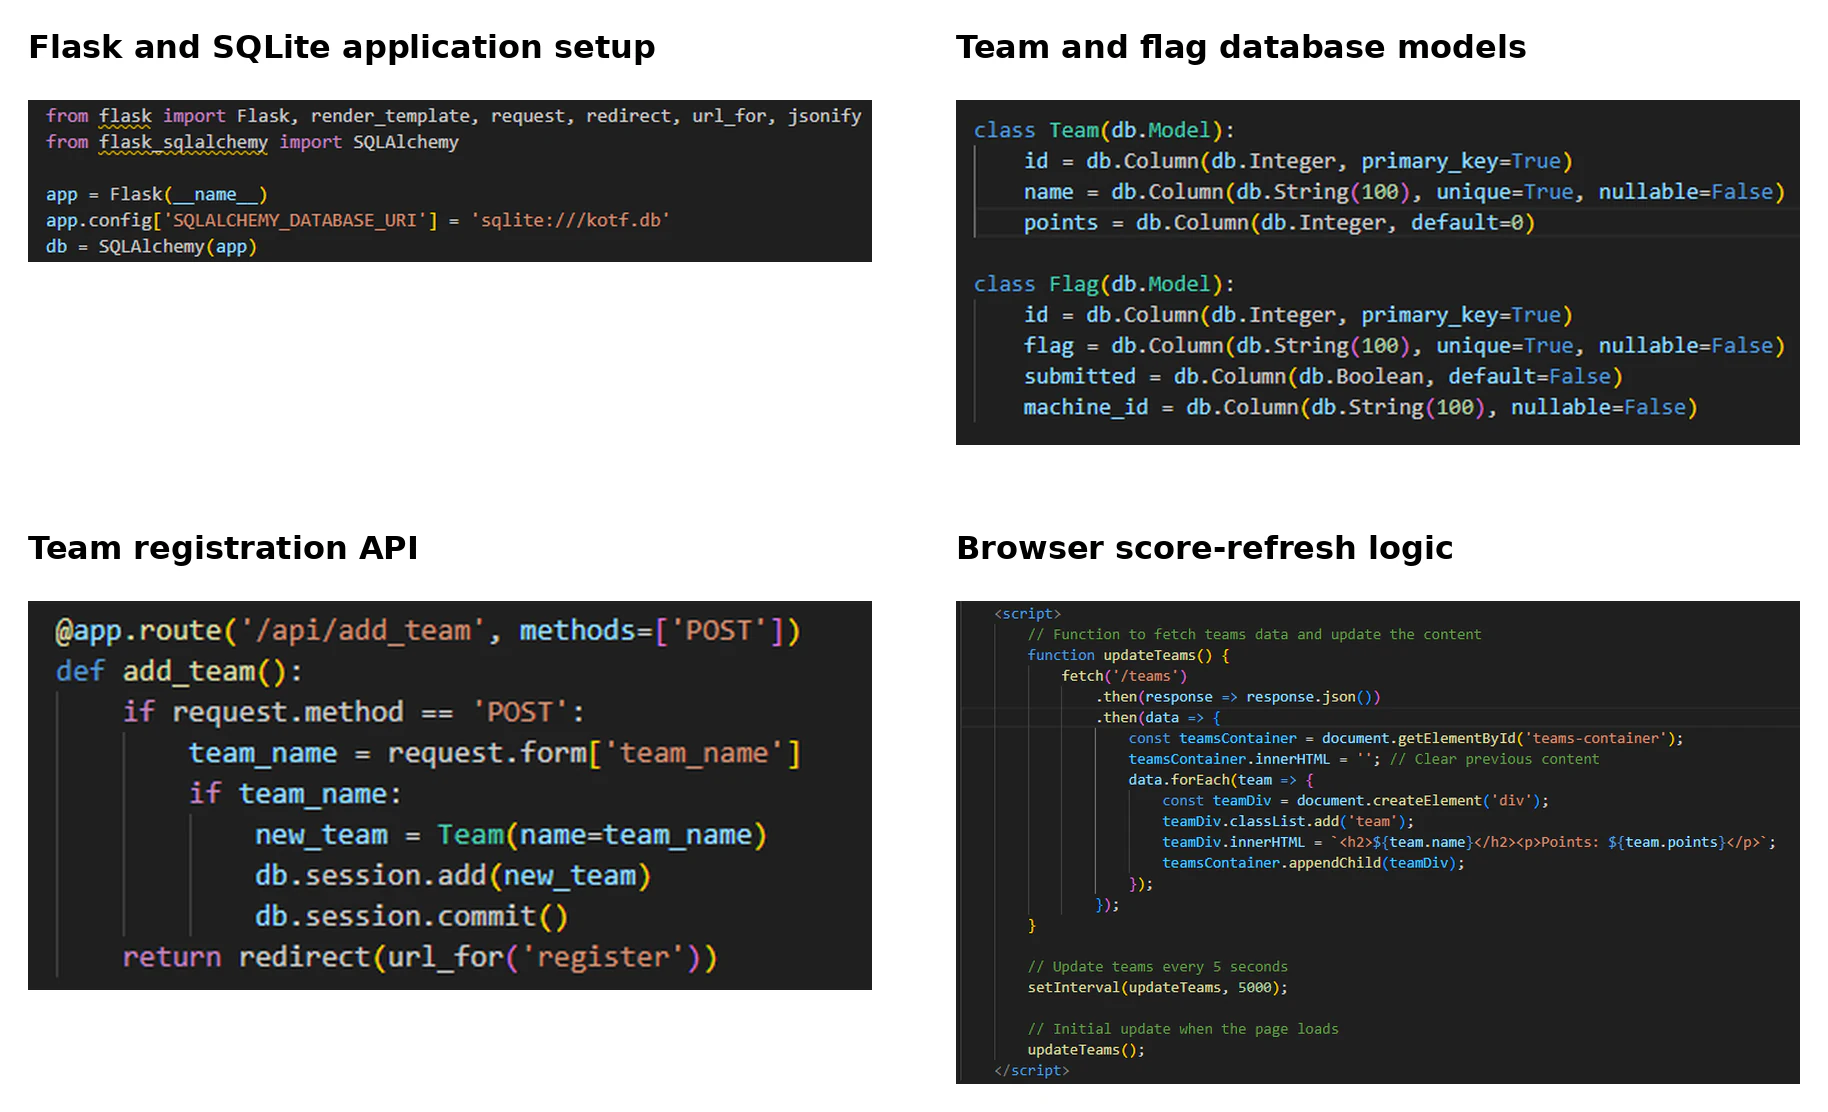
Task: Click the '@app.route('/api/add_team'' decorator line
Action: (428, 631)
